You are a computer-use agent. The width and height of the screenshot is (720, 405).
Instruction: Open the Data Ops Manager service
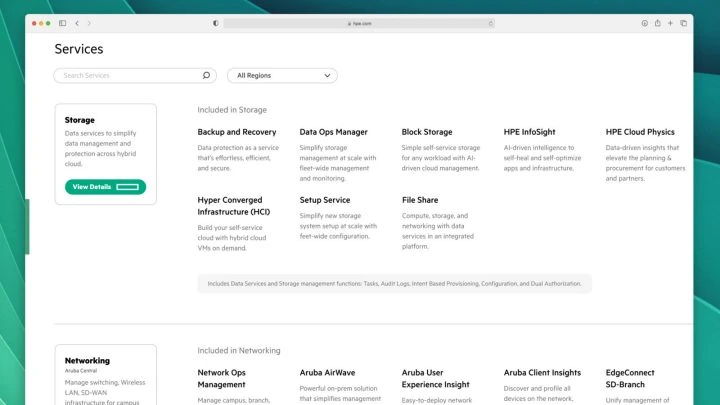point(333,132)
